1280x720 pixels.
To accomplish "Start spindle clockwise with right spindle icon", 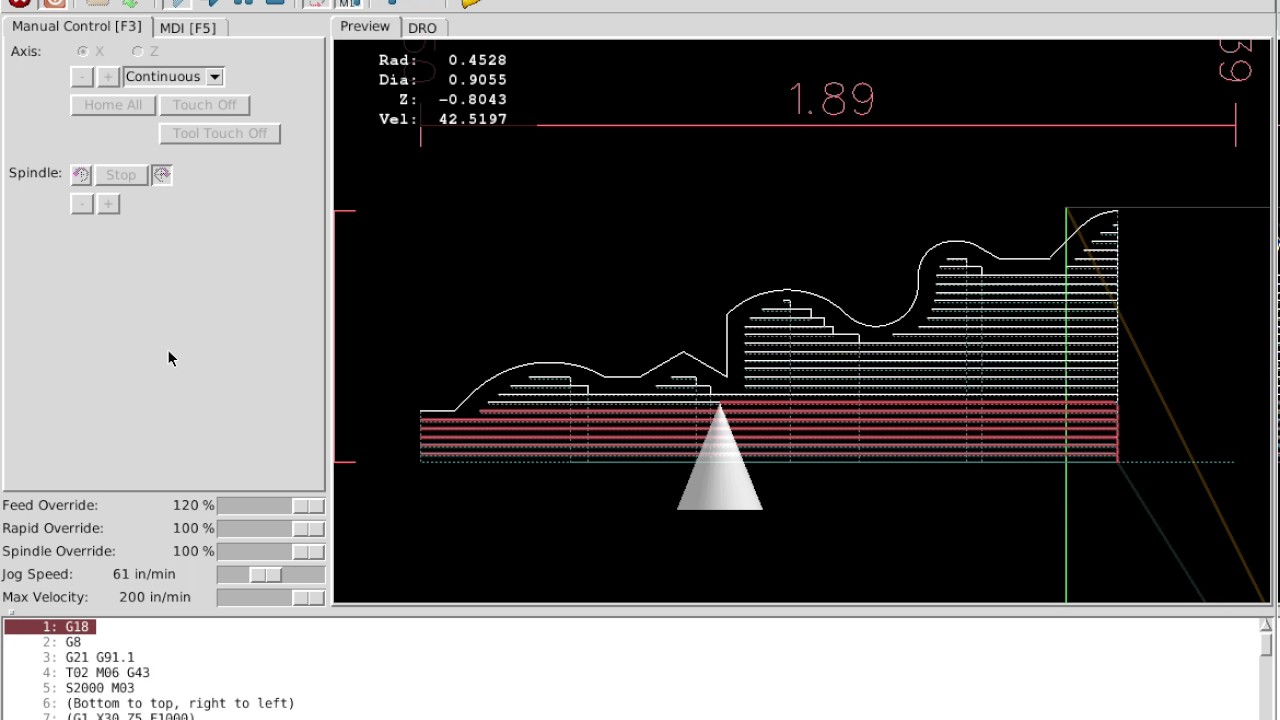I will pyautogui.click(x=162, y=175).
